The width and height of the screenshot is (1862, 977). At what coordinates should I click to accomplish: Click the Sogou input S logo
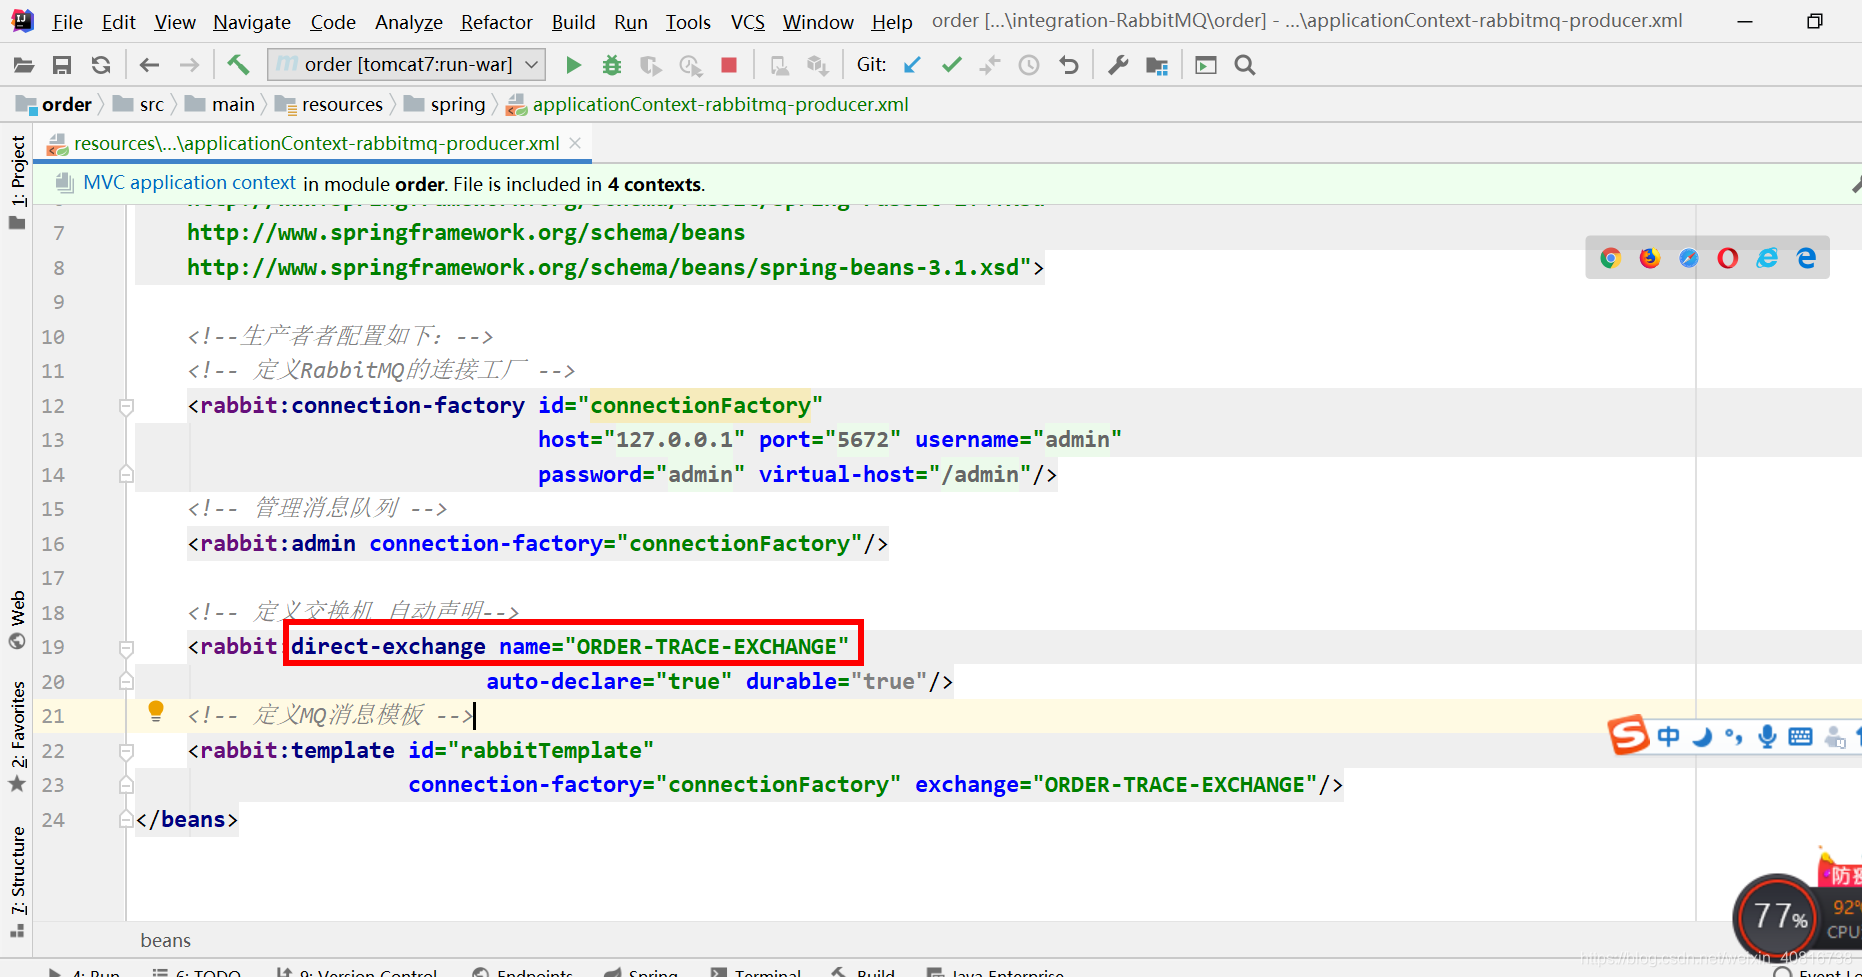(x=1628, y=735)
